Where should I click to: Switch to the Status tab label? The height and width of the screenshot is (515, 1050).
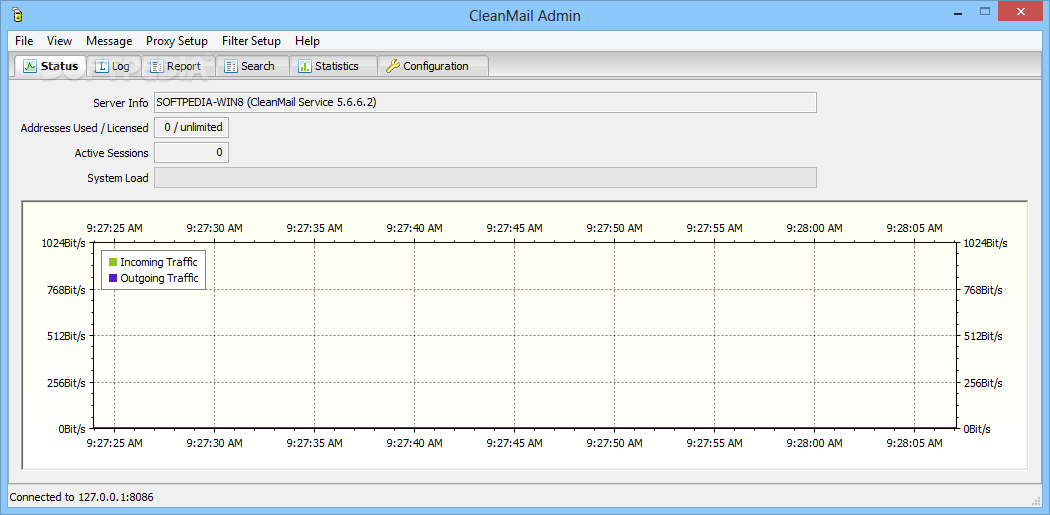(x=60, y=66)
